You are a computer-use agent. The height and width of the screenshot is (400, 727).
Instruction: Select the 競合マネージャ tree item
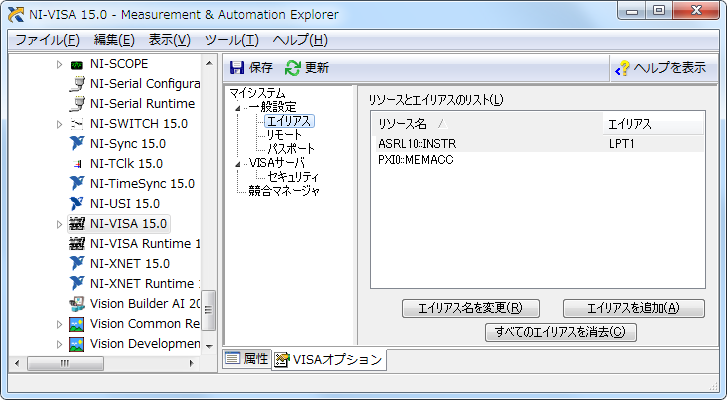coord(284,191)
